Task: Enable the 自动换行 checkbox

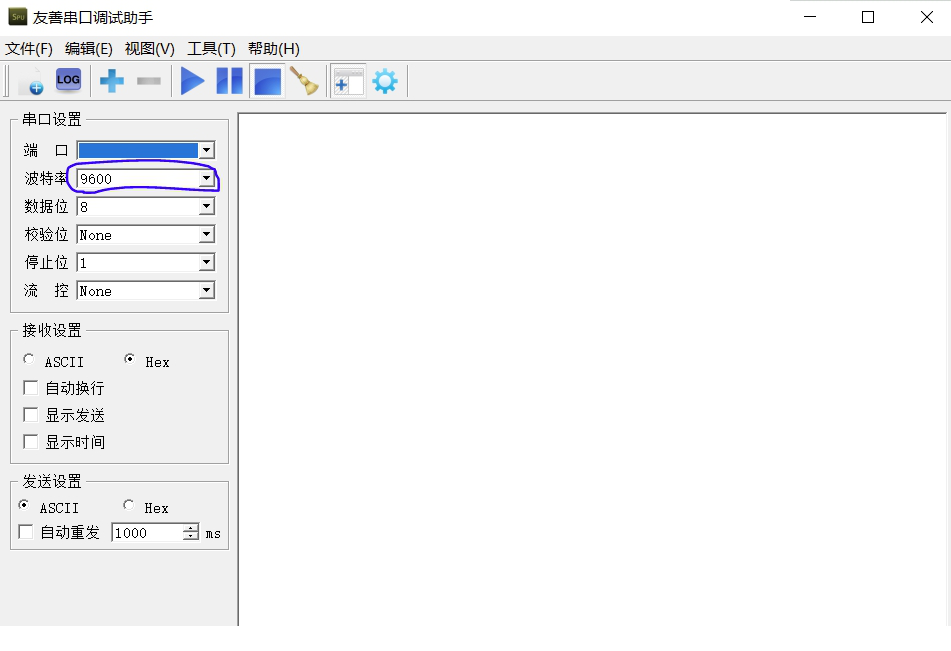Action: tap(30, 387)
